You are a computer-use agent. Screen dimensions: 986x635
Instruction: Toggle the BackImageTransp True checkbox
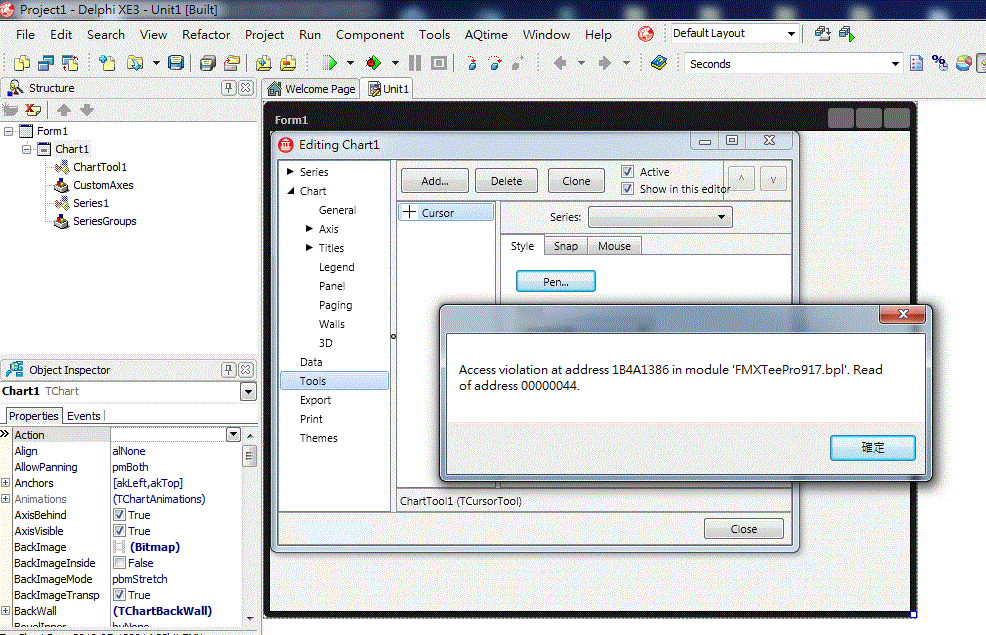click(x=119, y=595)
